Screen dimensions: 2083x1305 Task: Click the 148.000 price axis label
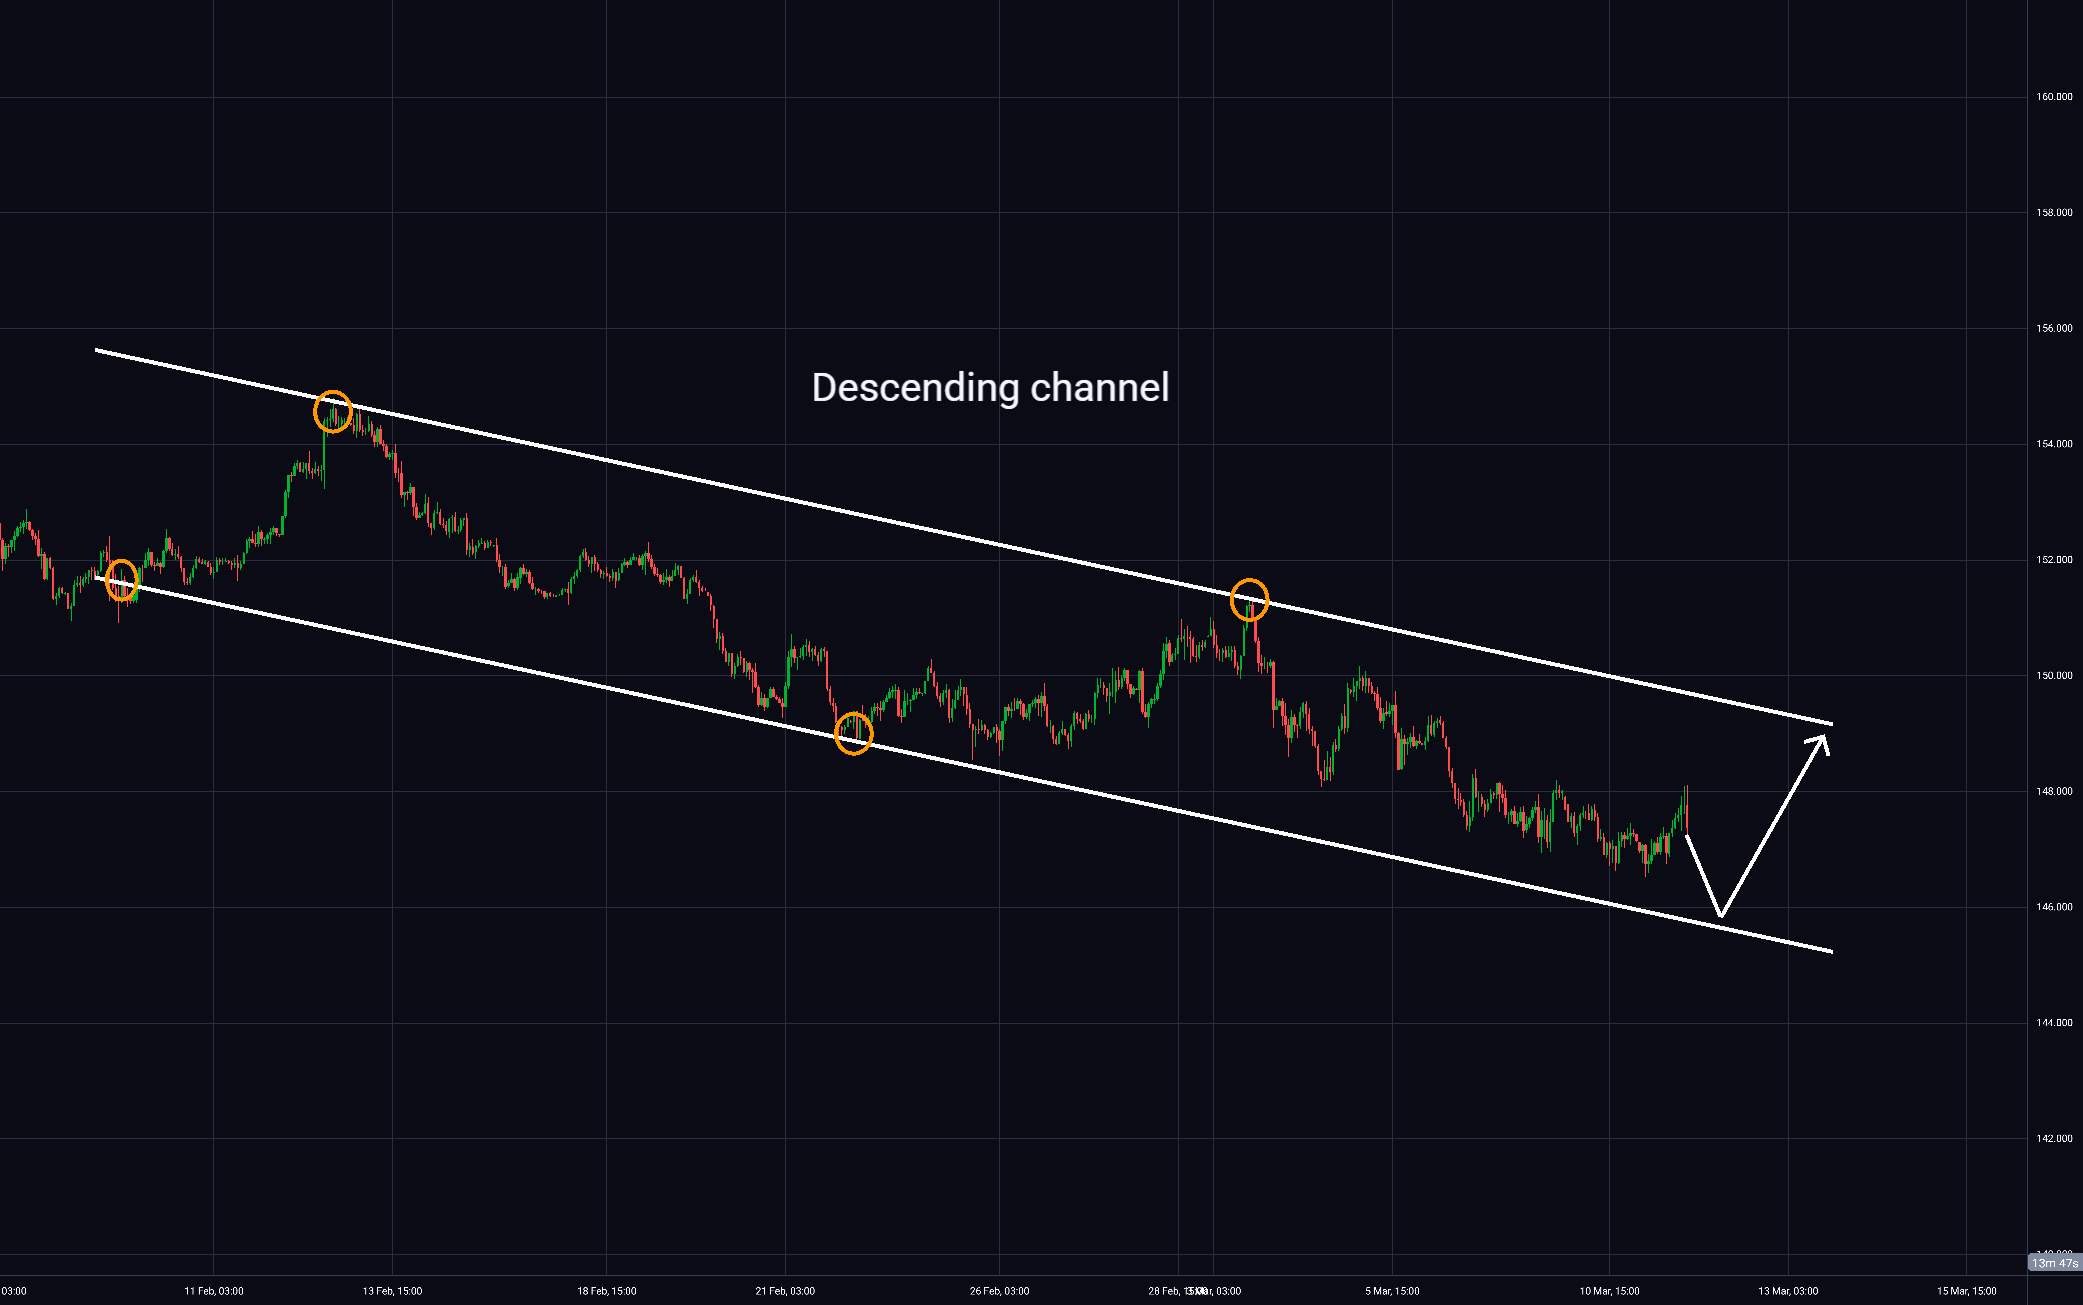tap(2054, 792)
